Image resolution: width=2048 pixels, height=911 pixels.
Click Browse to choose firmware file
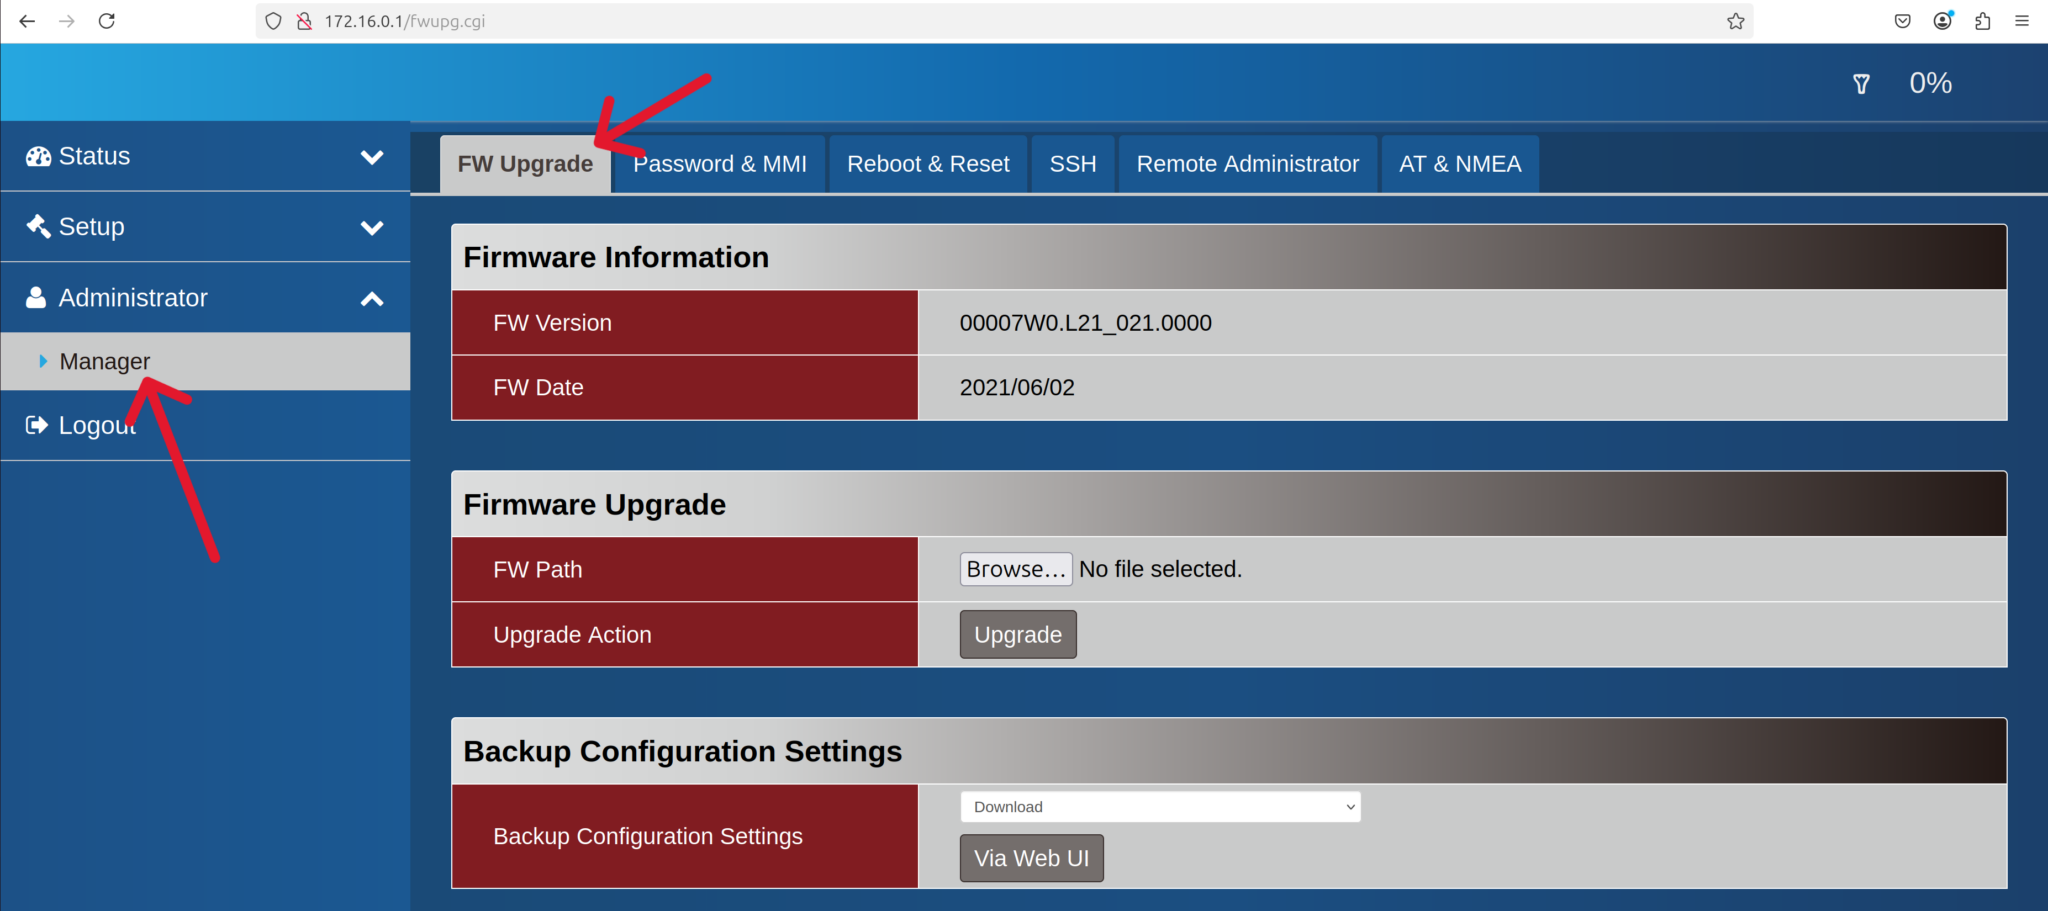(1015, 568)
